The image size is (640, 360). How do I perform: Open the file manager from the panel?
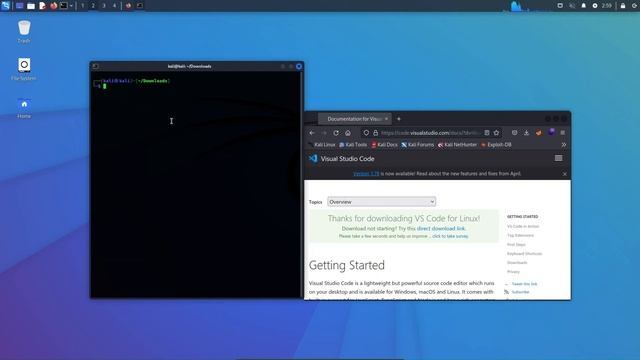point(31,6)
